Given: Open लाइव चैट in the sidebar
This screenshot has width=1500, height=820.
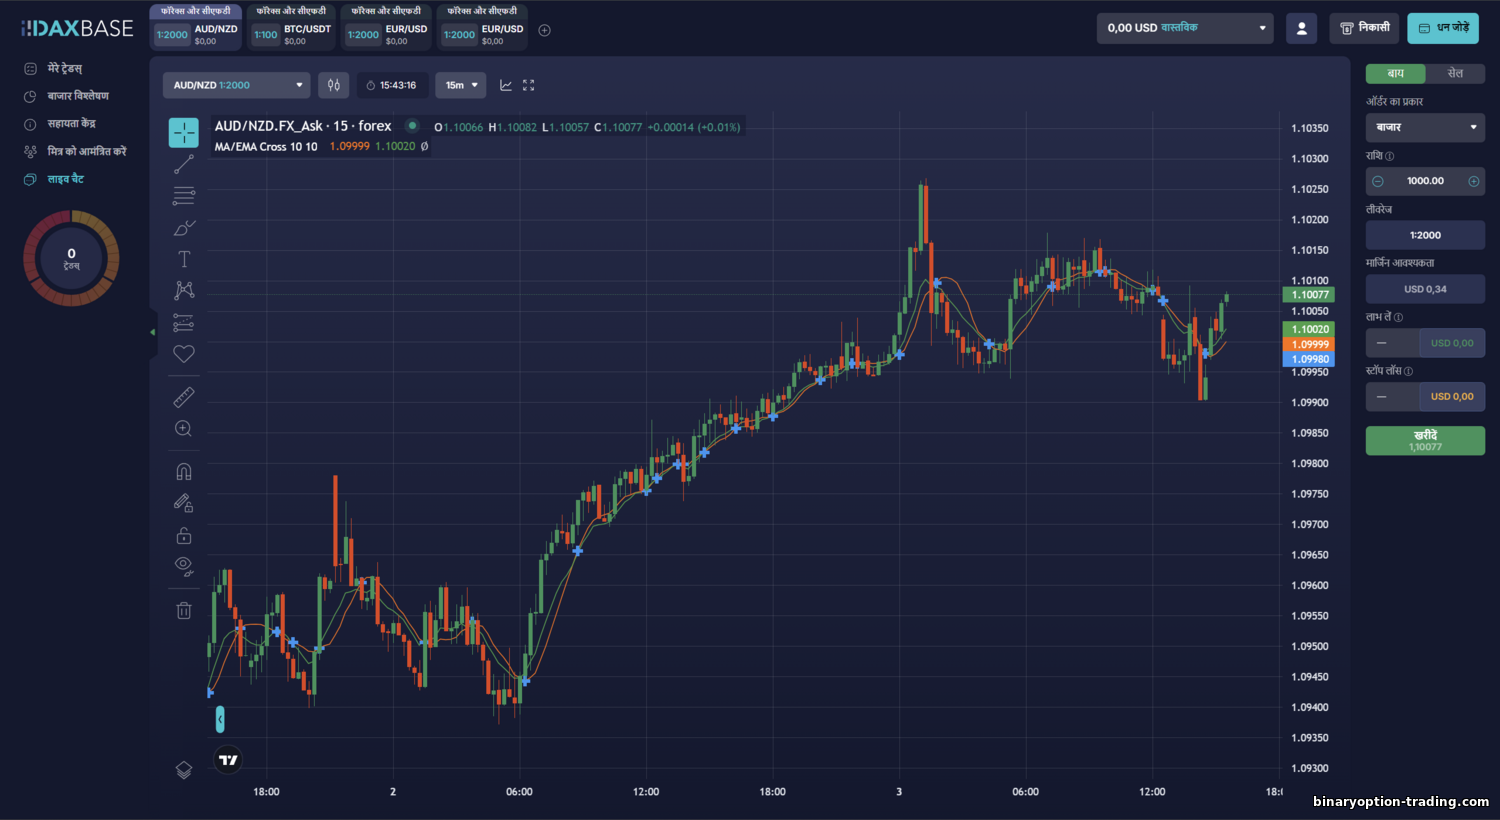Looking at the screenshot, I should (54, 179).
